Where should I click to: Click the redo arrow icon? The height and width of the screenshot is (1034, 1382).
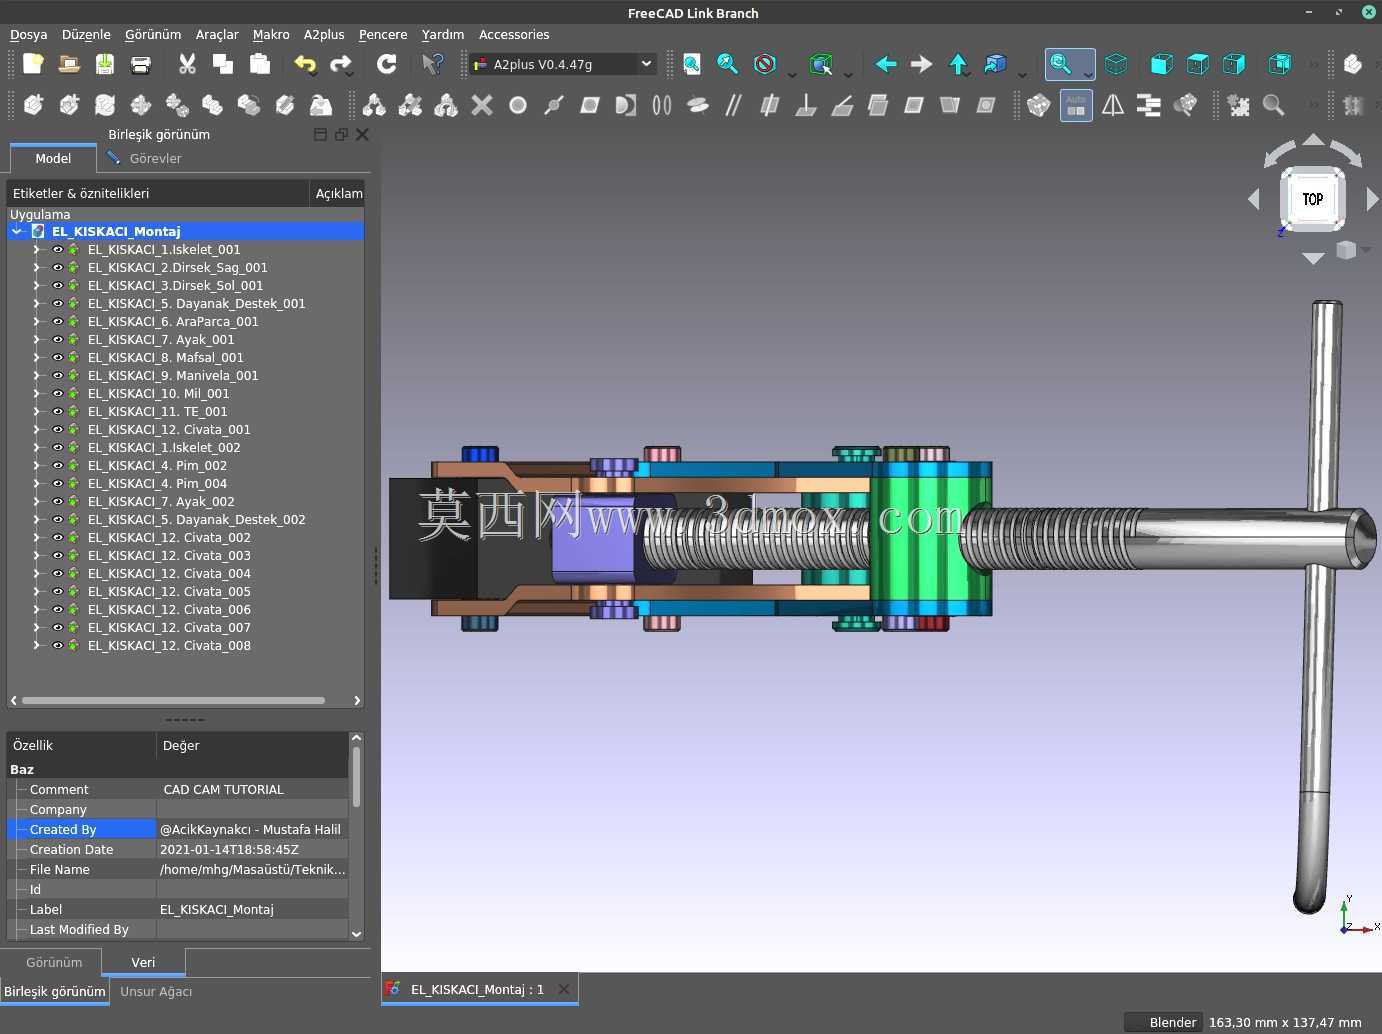click(341, 64)
